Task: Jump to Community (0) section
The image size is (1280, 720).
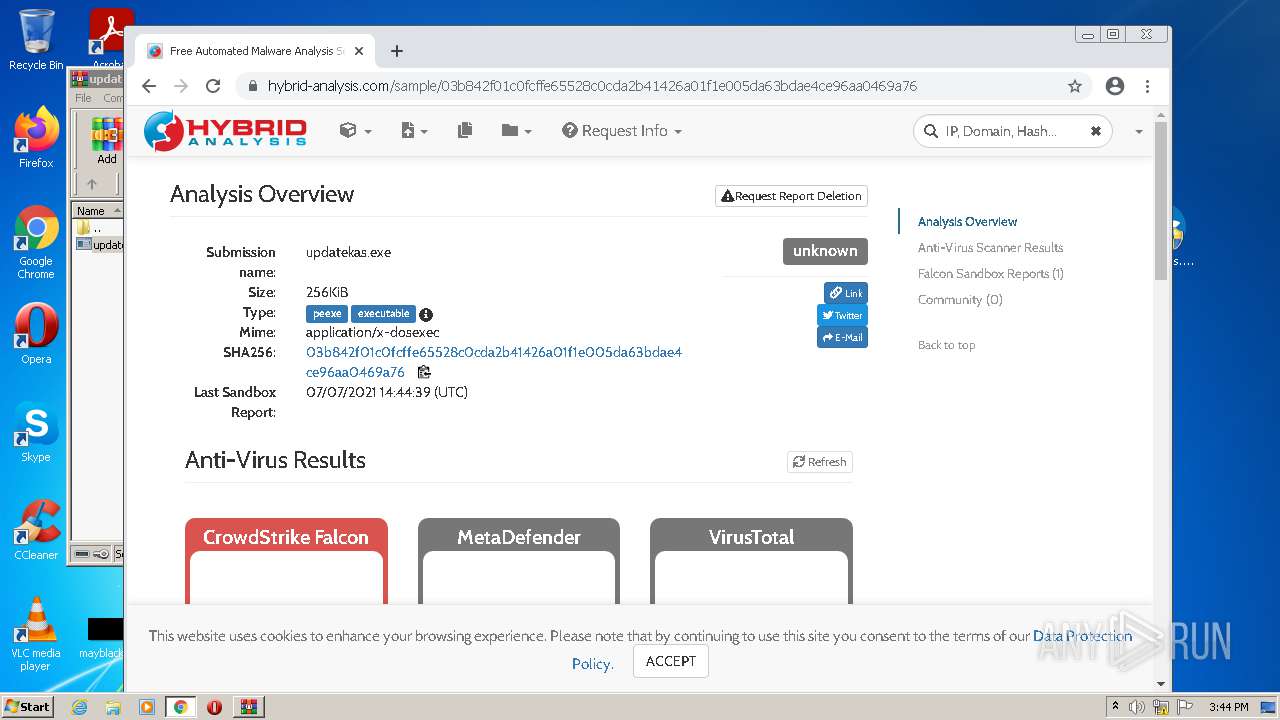Action: point(960,300)
